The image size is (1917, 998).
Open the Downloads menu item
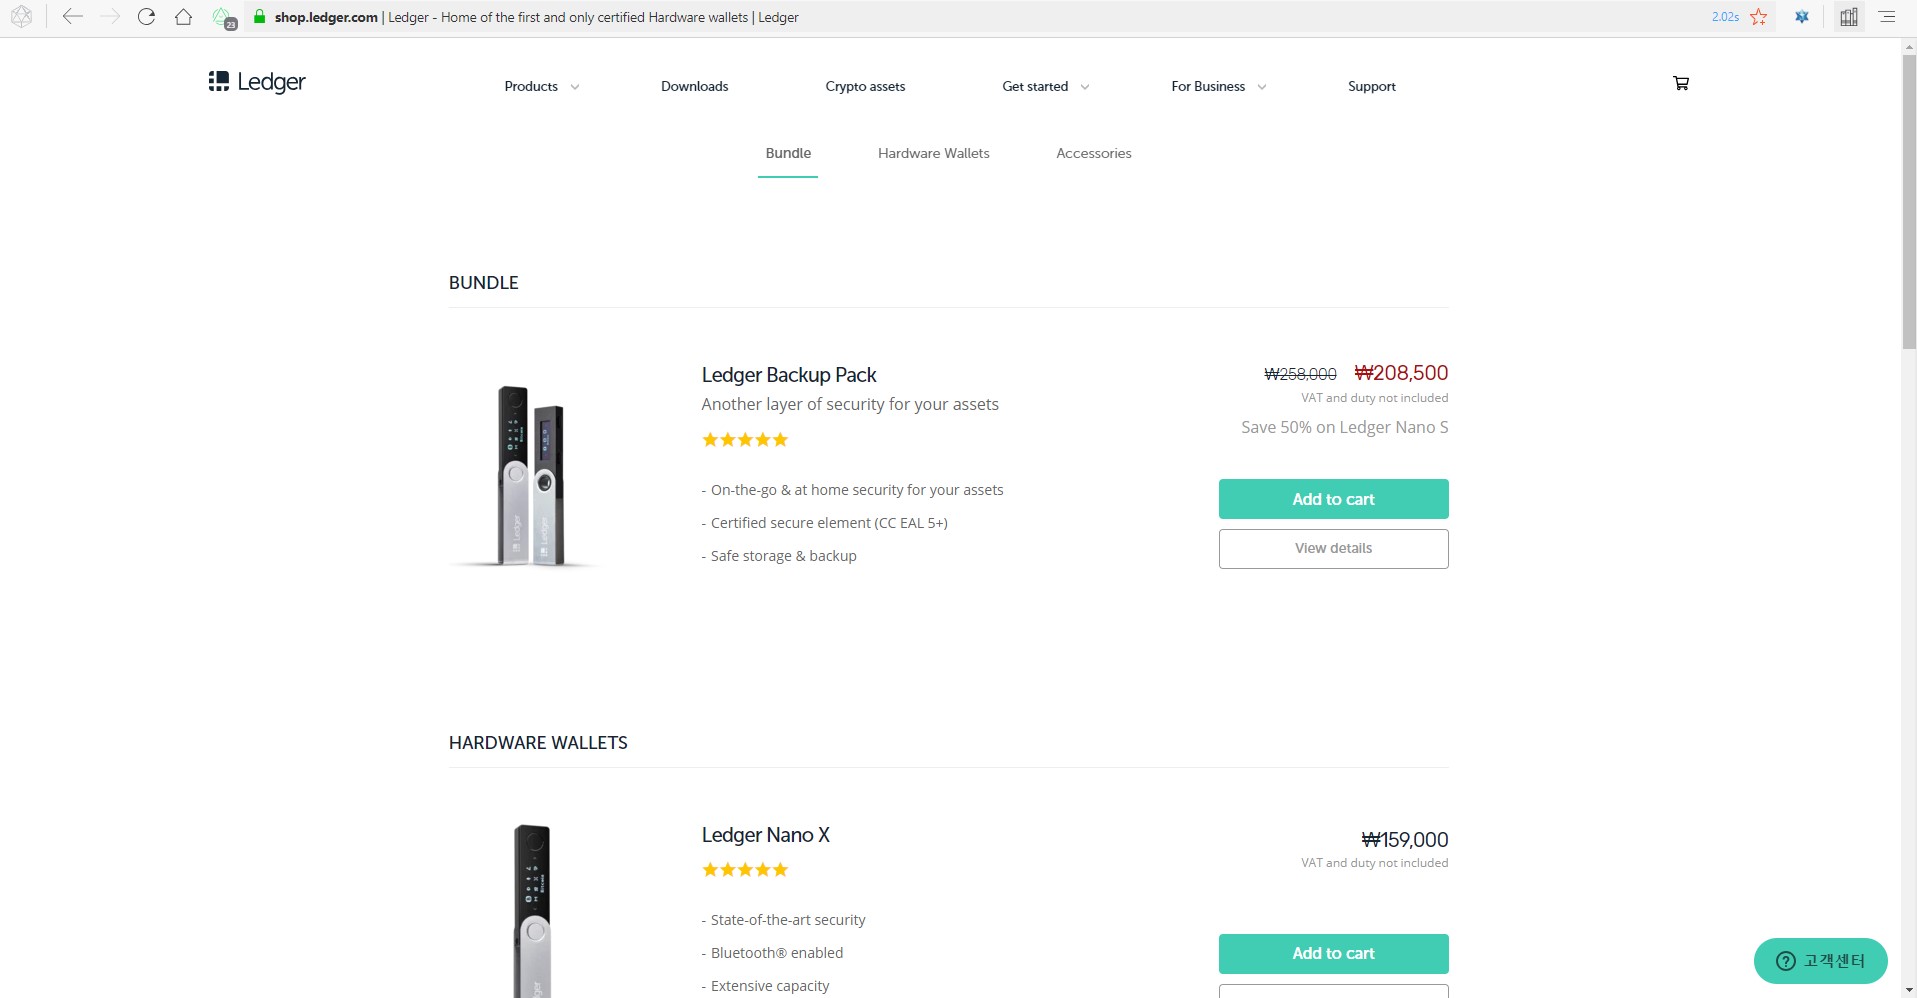(694, 86)
